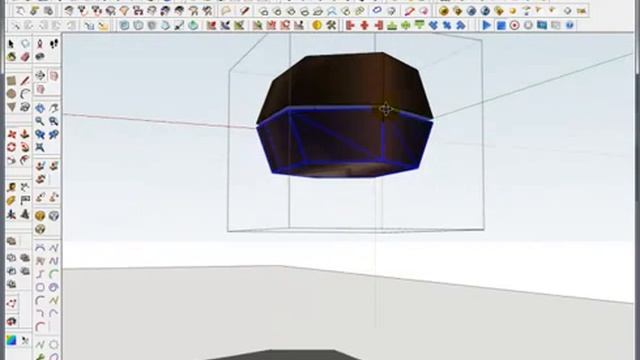
Task: Choose the Circle drawing tool
Action: coord(11,94)
